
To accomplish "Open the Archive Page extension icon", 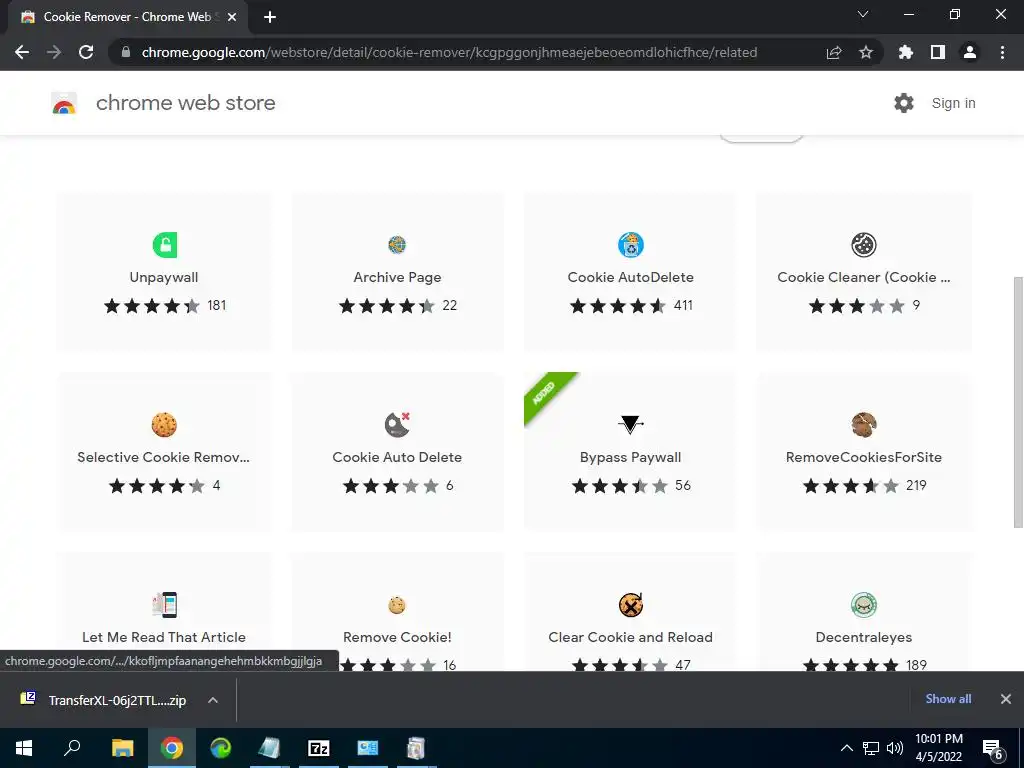I will pyautogui.click(x=397, y=245).
